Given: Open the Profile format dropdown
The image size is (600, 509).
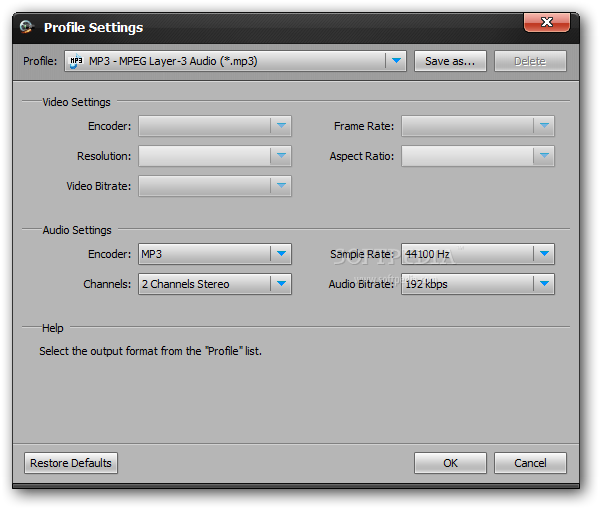Looking at the screenshot, I should [x=235, y=61].
